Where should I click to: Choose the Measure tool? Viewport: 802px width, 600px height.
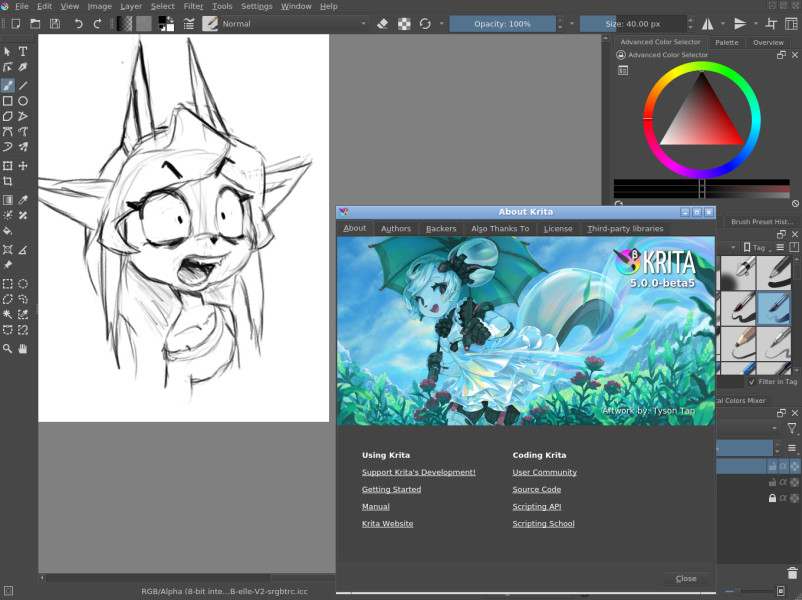(x=23, y=250)
